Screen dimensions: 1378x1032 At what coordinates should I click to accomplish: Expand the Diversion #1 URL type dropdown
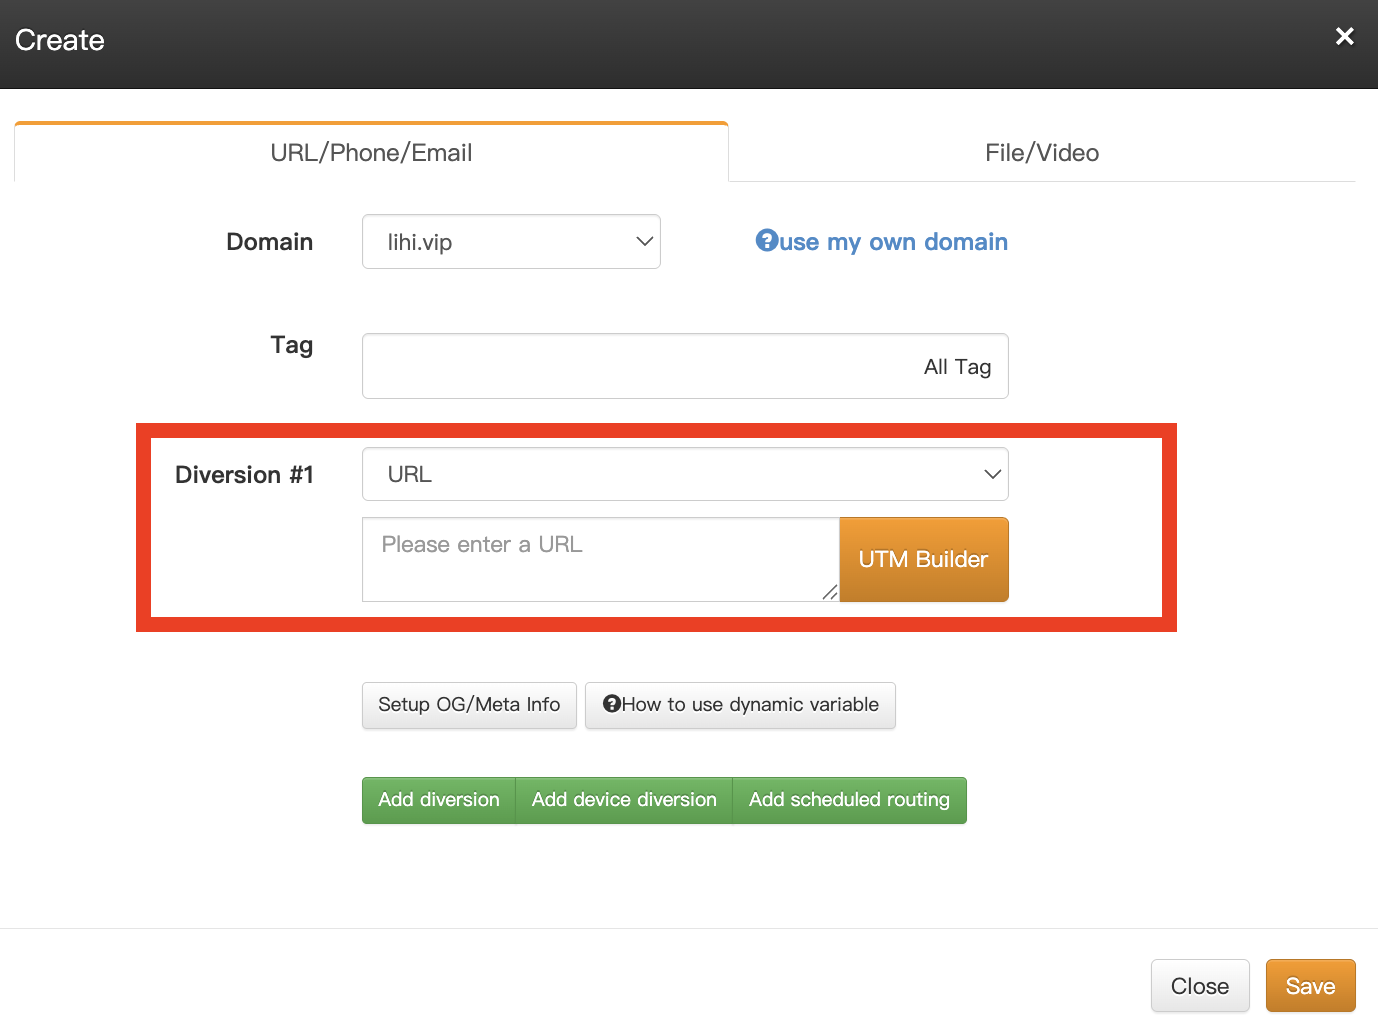pyautogui.click(x=684, y=474)
